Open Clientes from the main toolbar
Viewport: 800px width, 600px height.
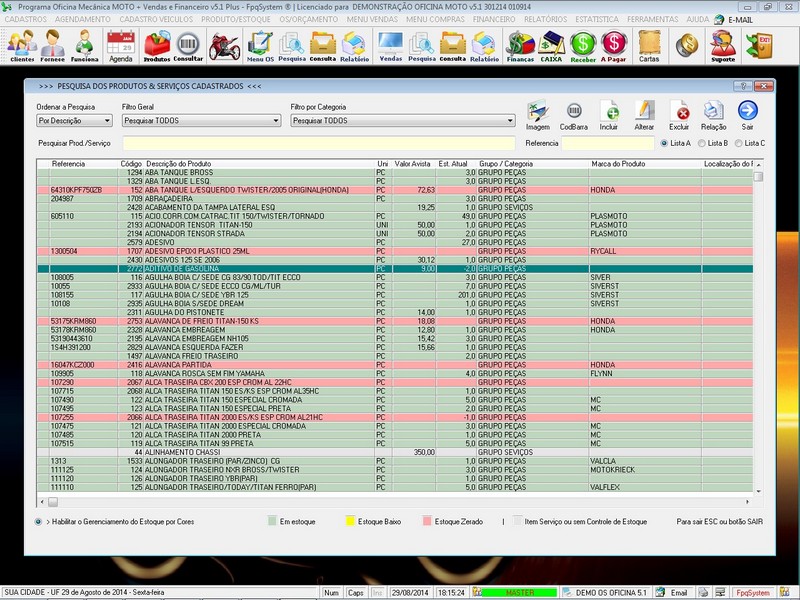pyautogui.click(x=22, y=45)
